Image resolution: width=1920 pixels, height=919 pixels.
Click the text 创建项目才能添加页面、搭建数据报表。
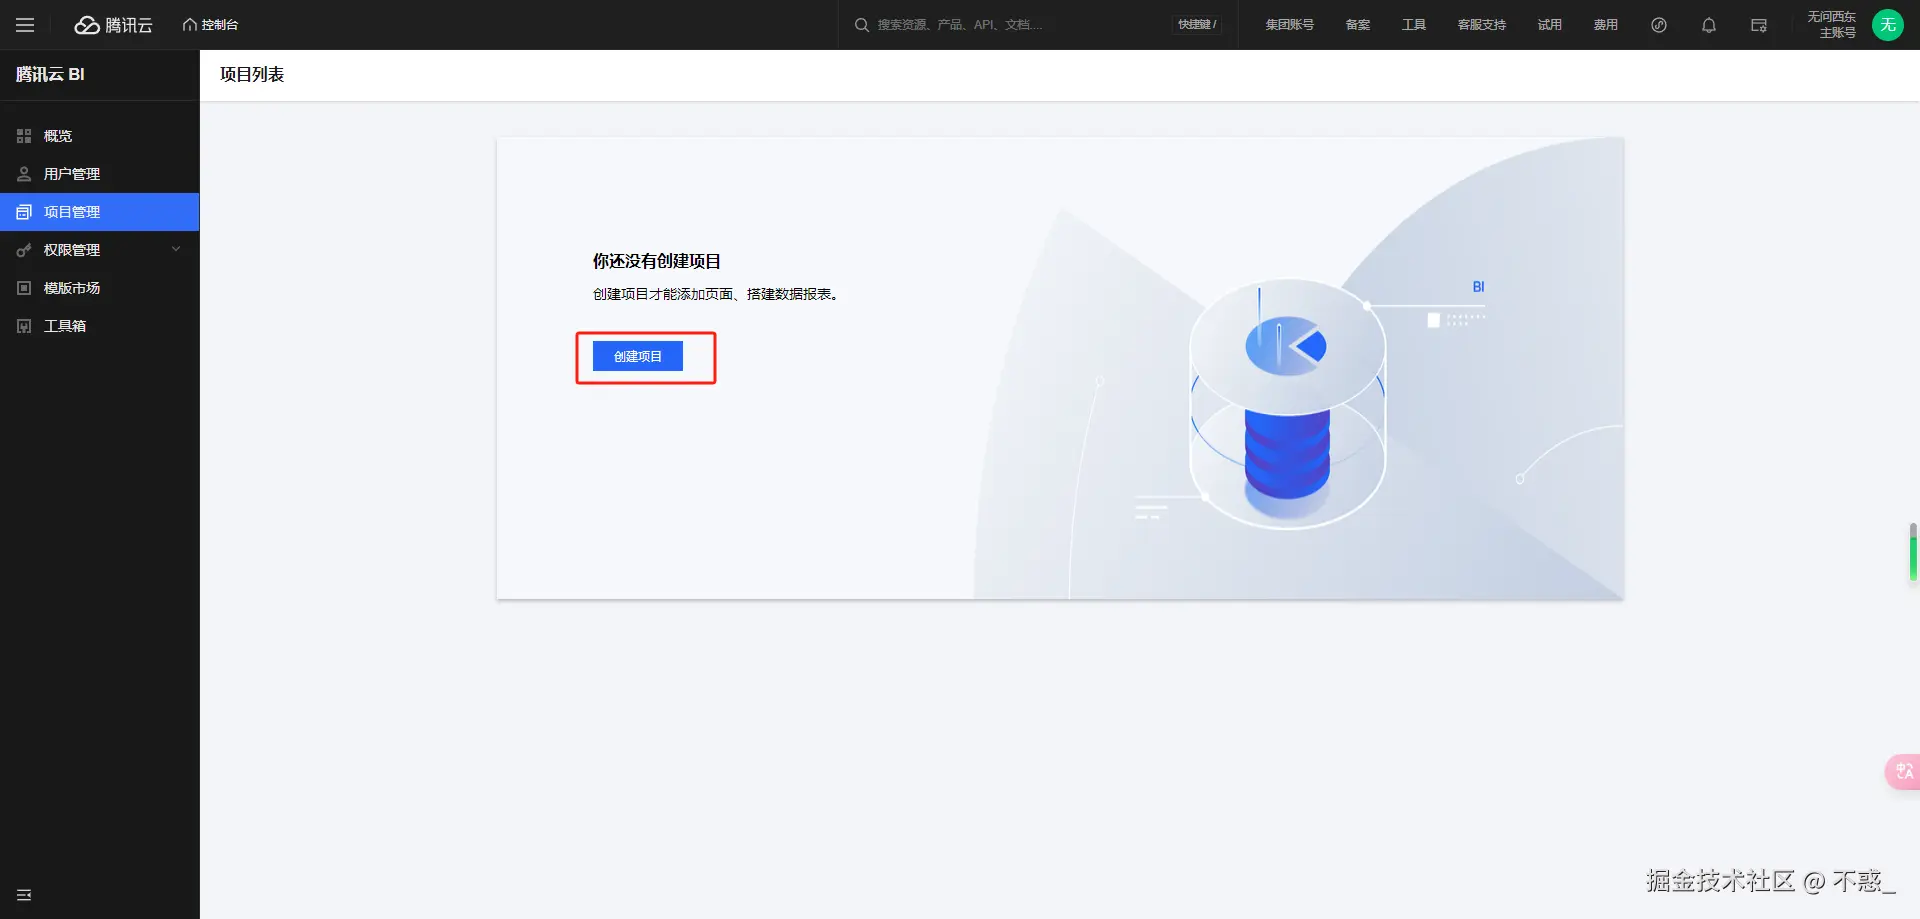716,294
